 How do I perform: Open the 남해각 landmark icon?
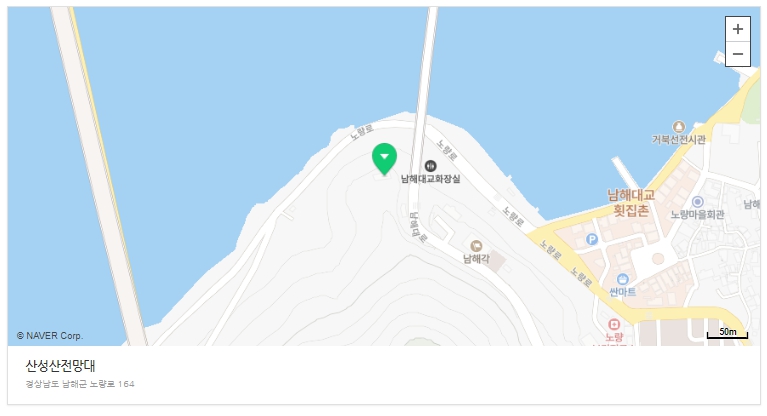pos(476,246)
